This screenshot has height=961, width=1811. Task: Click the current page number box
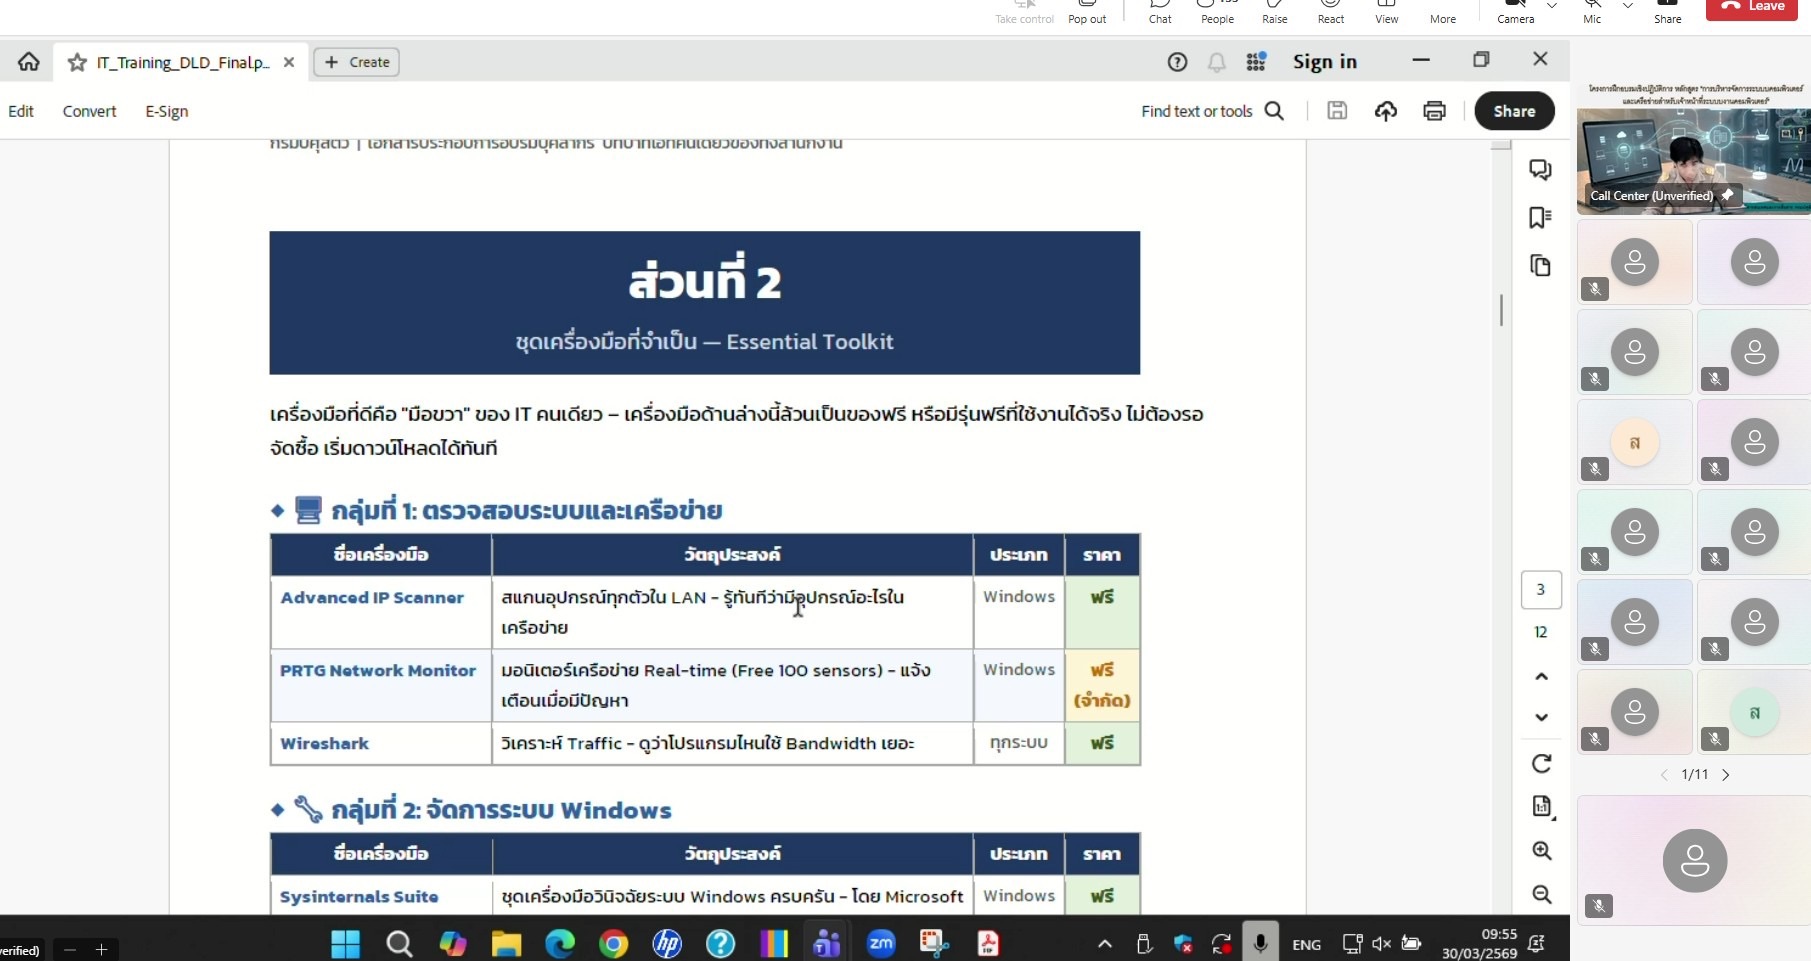1540,590
